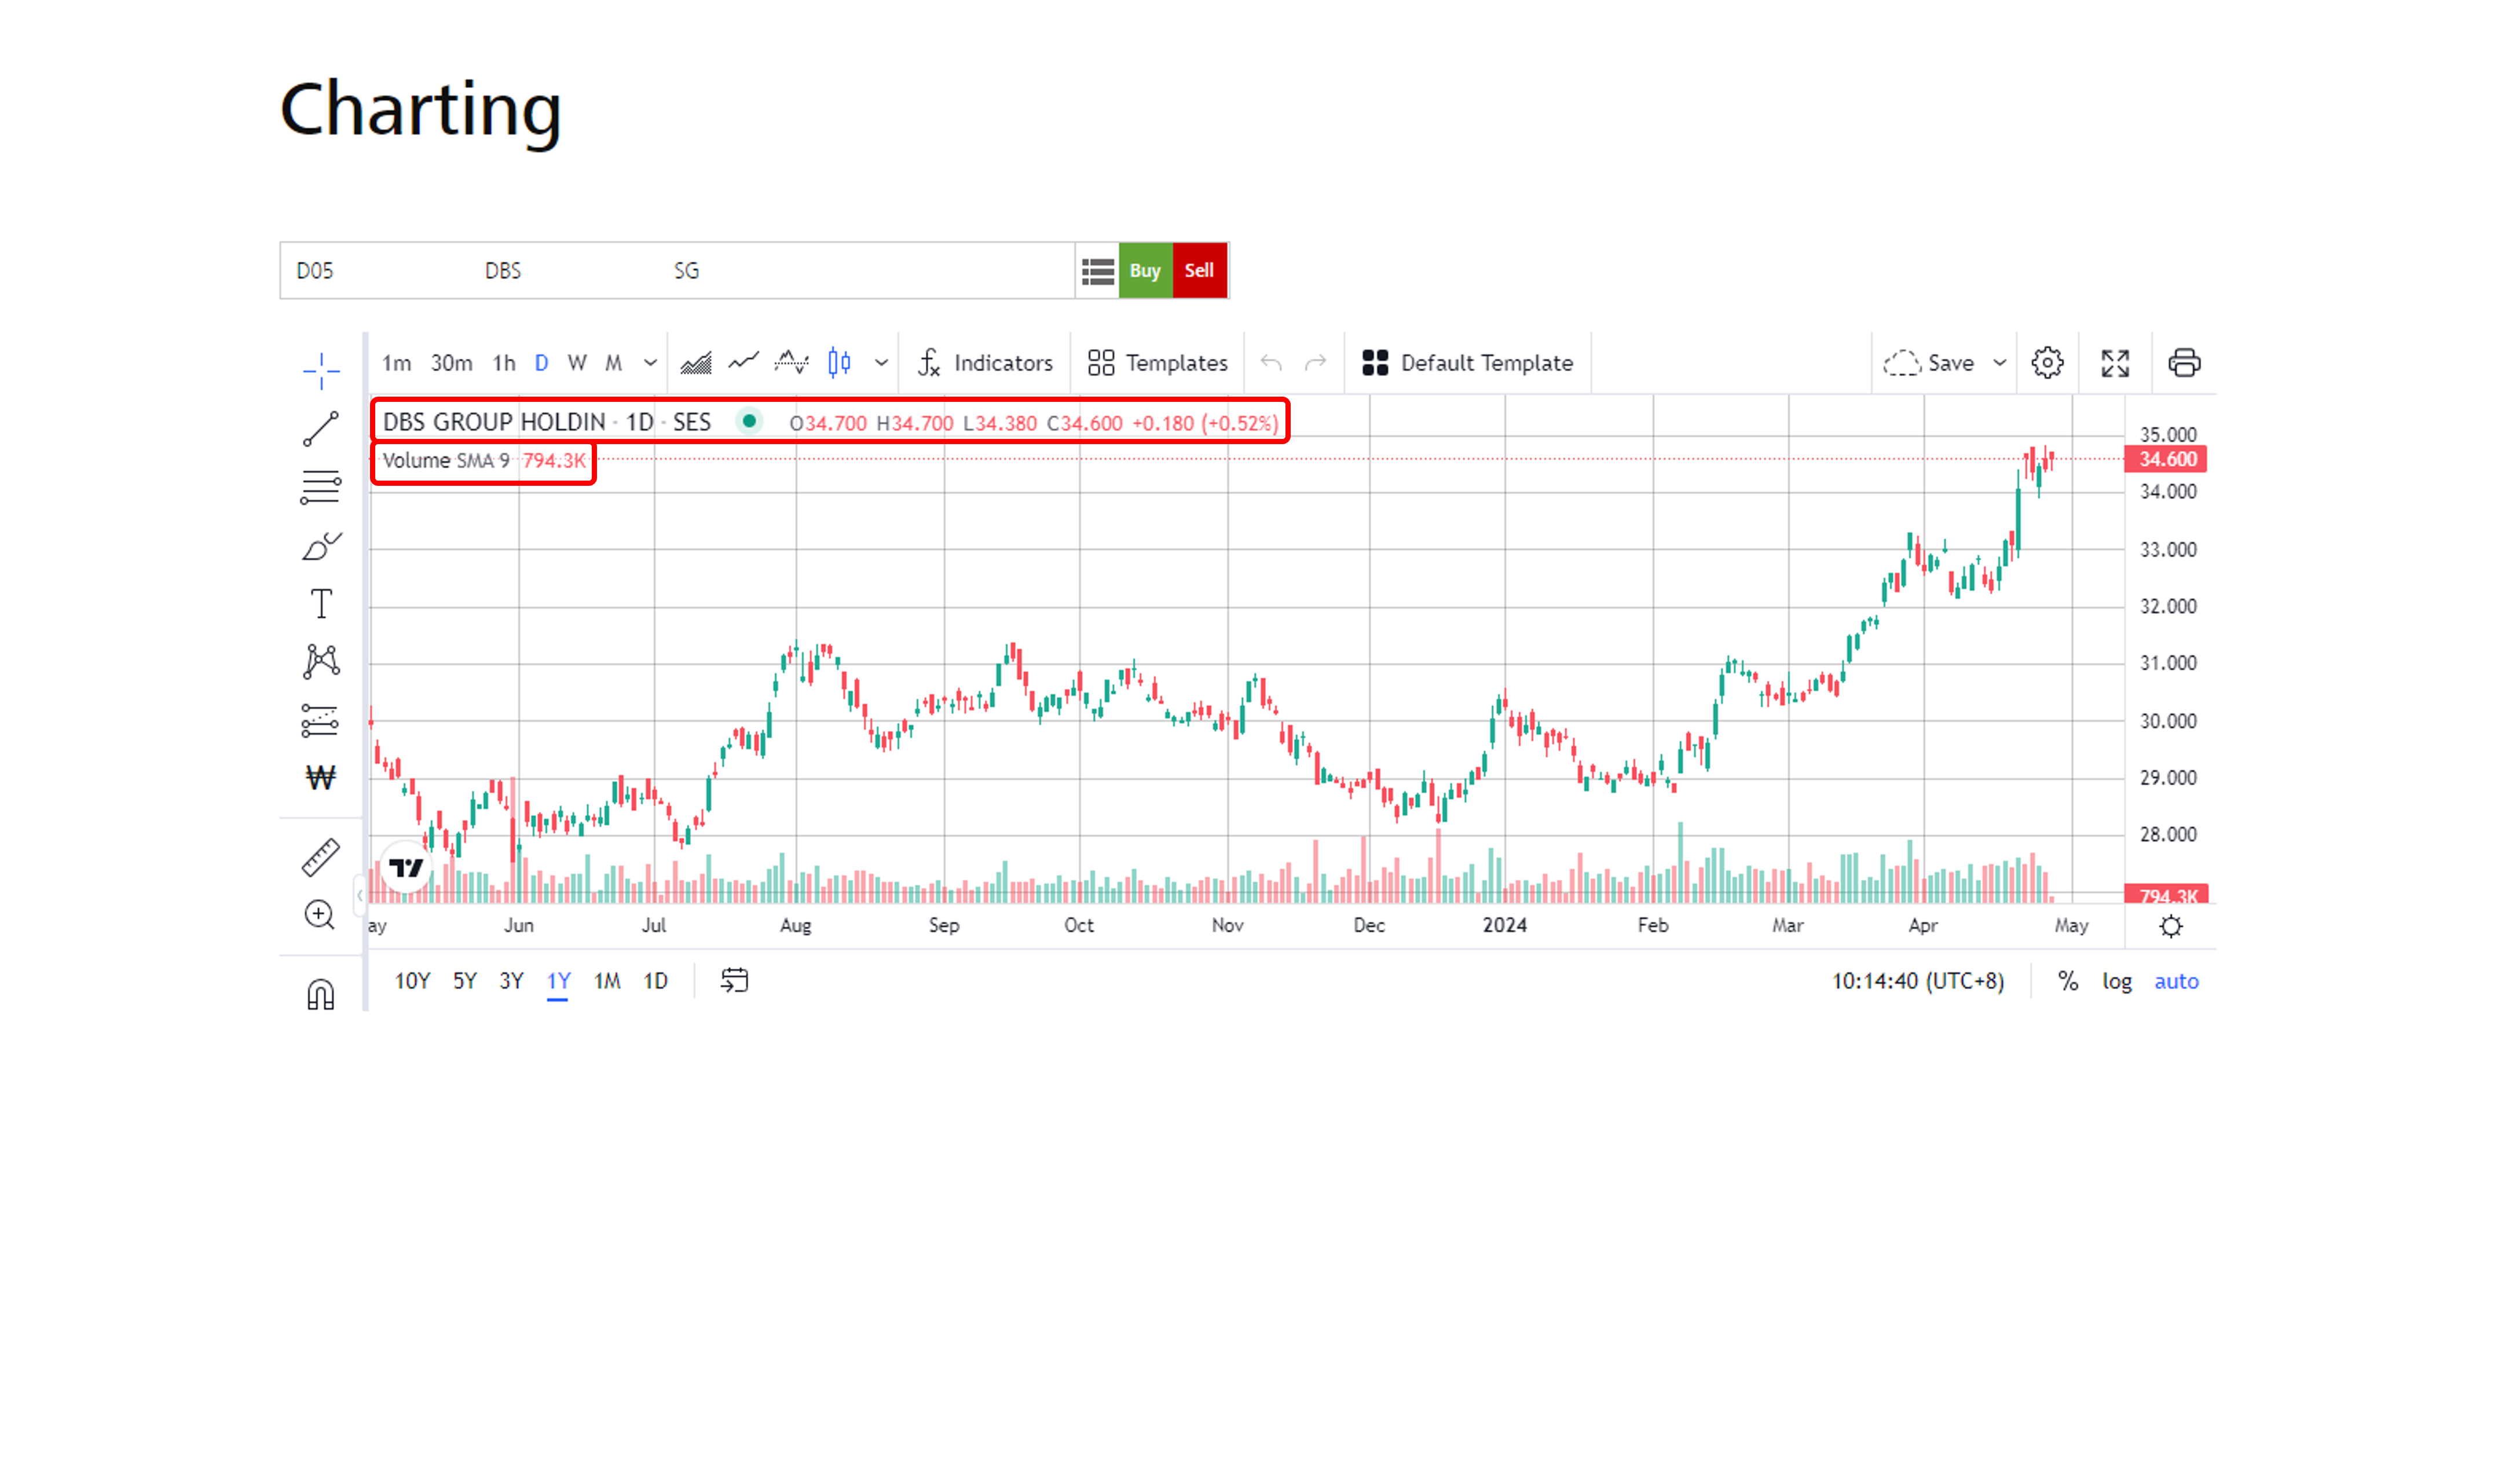This screenshot has width=2520, height=1465.
Task: Open the forecasting and measurement tools
Action: coord(321,720)
